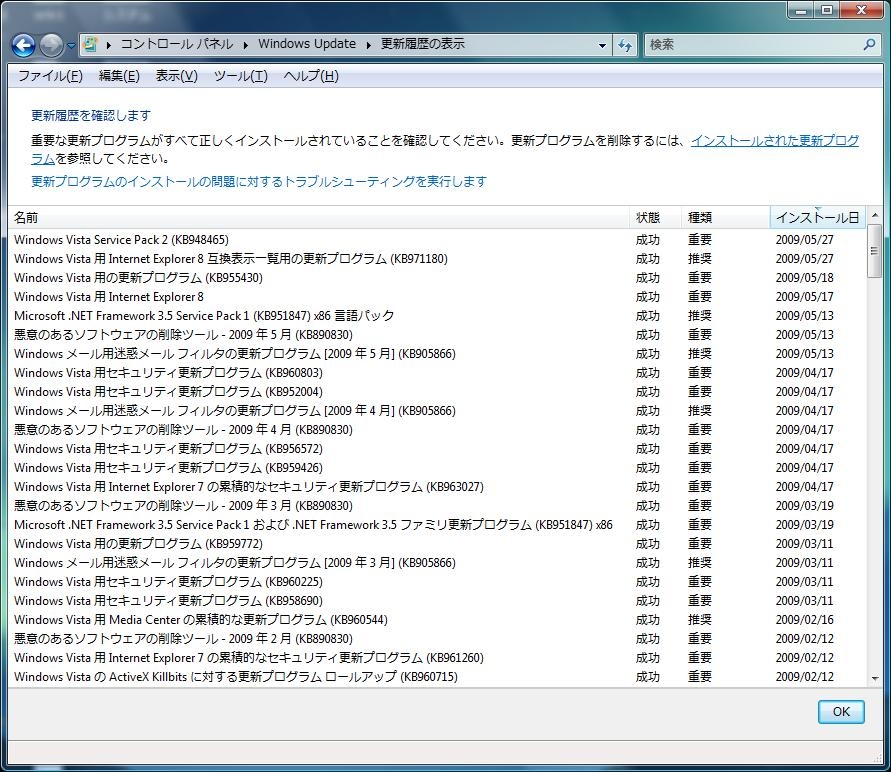Select the security update KB956572 row
Viewport: 891px width, 772px height.
pyautogui.click(x=436, y=449)
